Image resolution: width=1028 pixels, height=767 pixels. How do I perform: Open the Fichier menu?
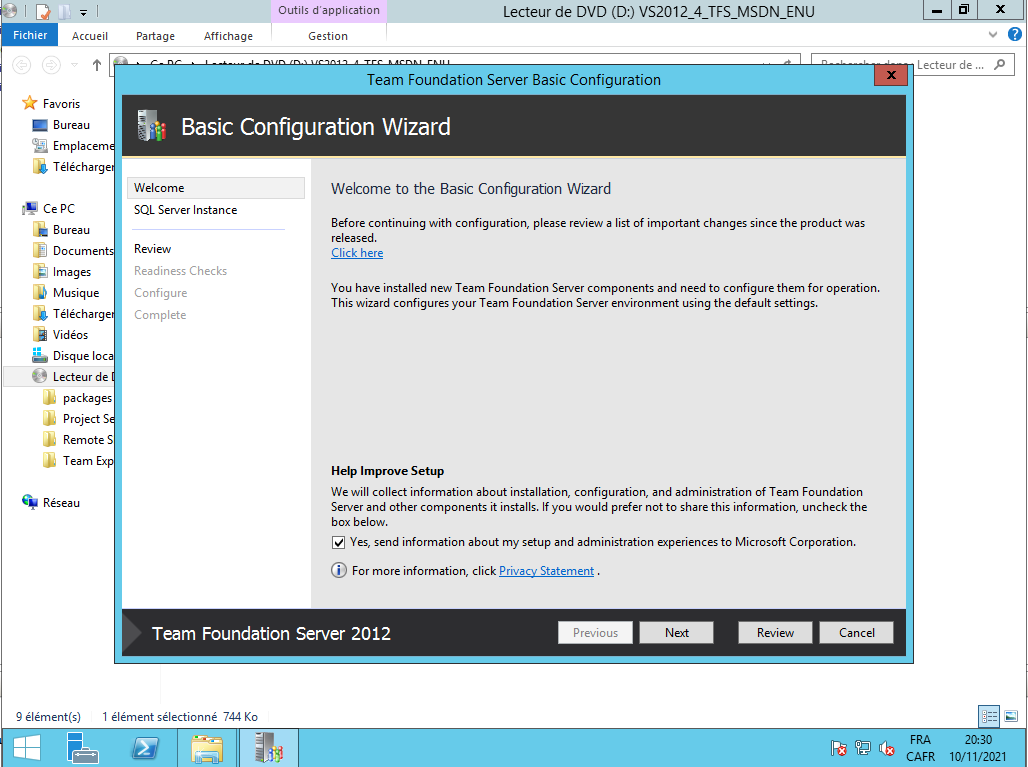click(x=30, y=36)
